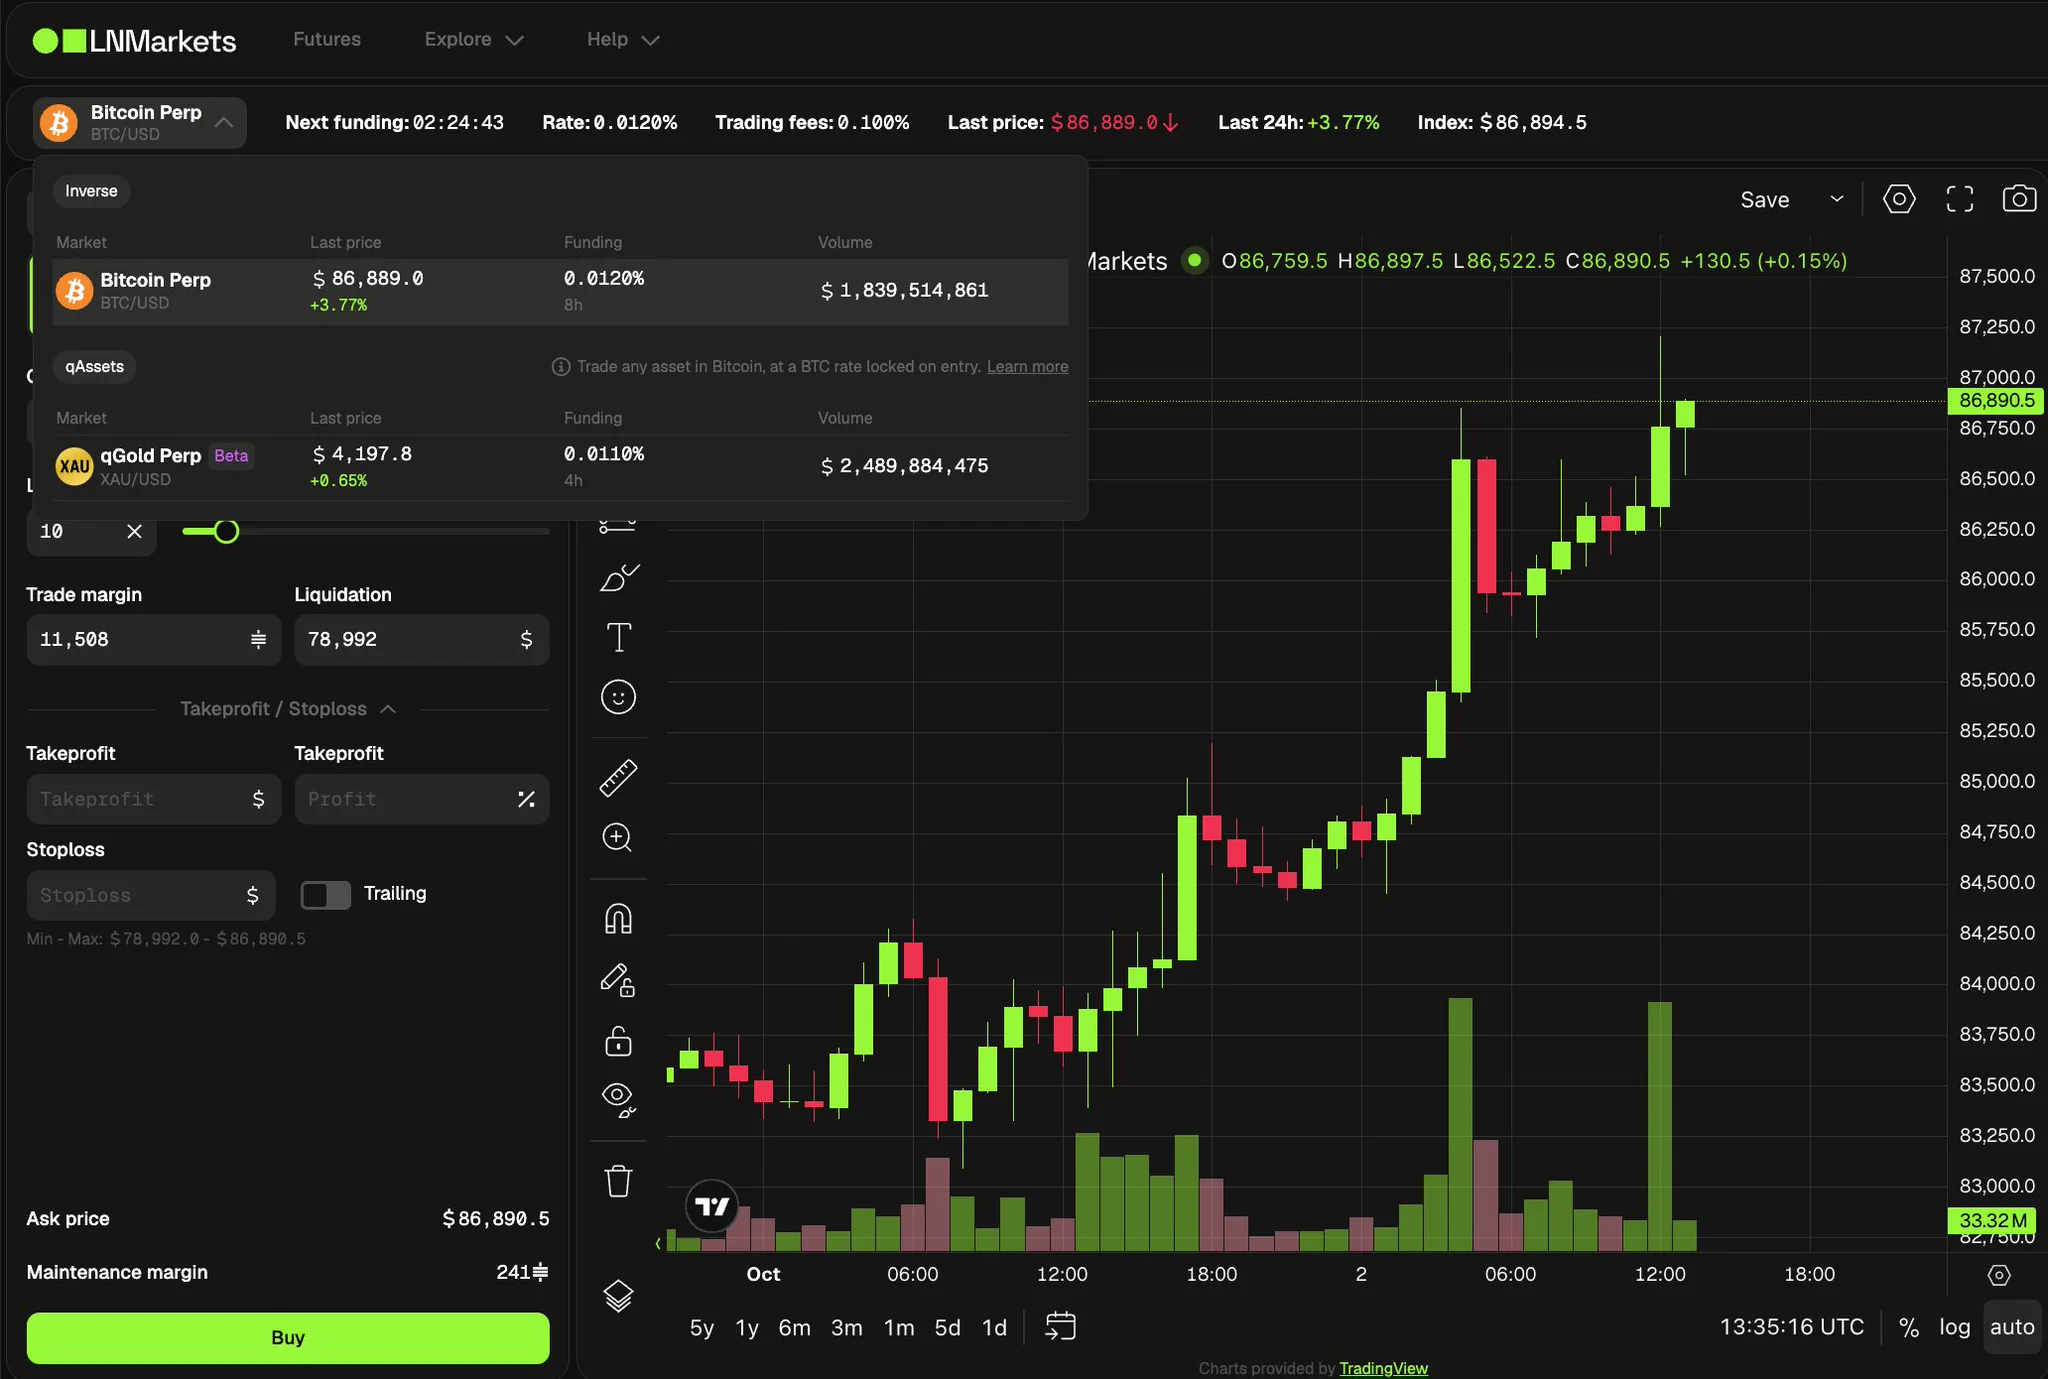Select the brush drawing tool
The height and width of the screenshot is (1379, 2048).
click(619, 577)
